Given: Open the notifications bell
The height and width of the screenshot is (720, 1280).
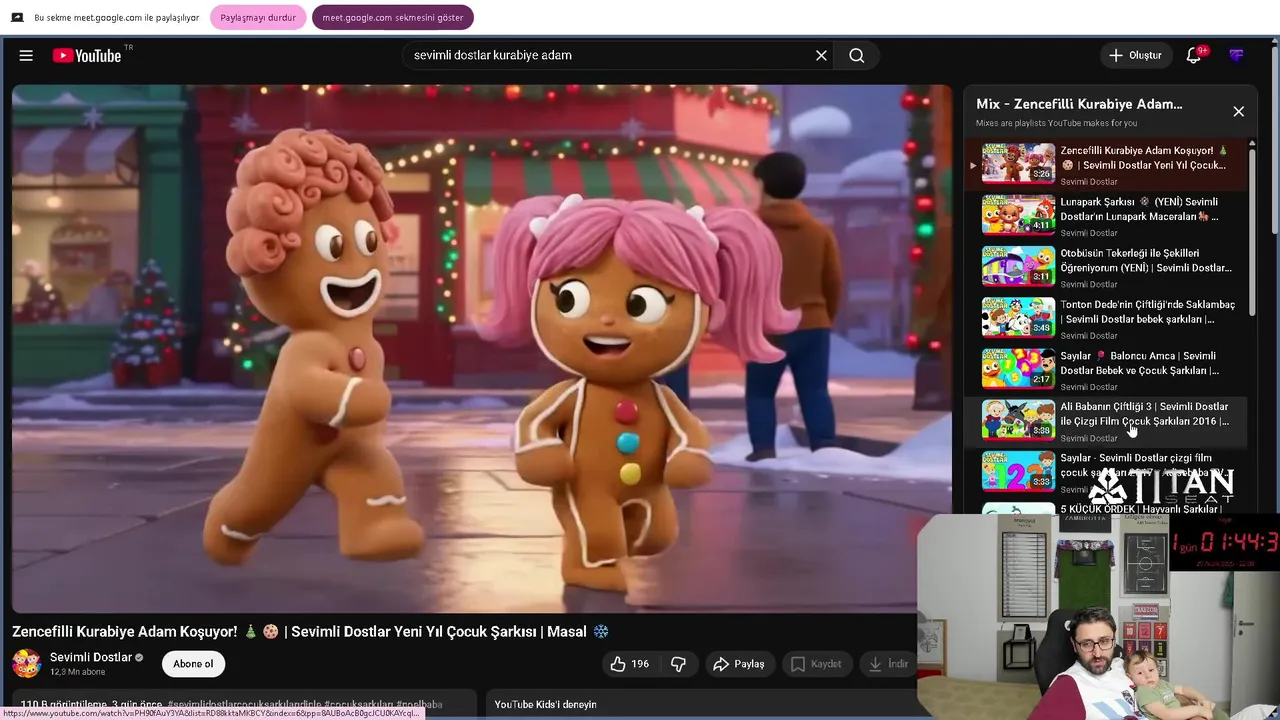Looking at the screenshot, I should tap(1194, 56).
